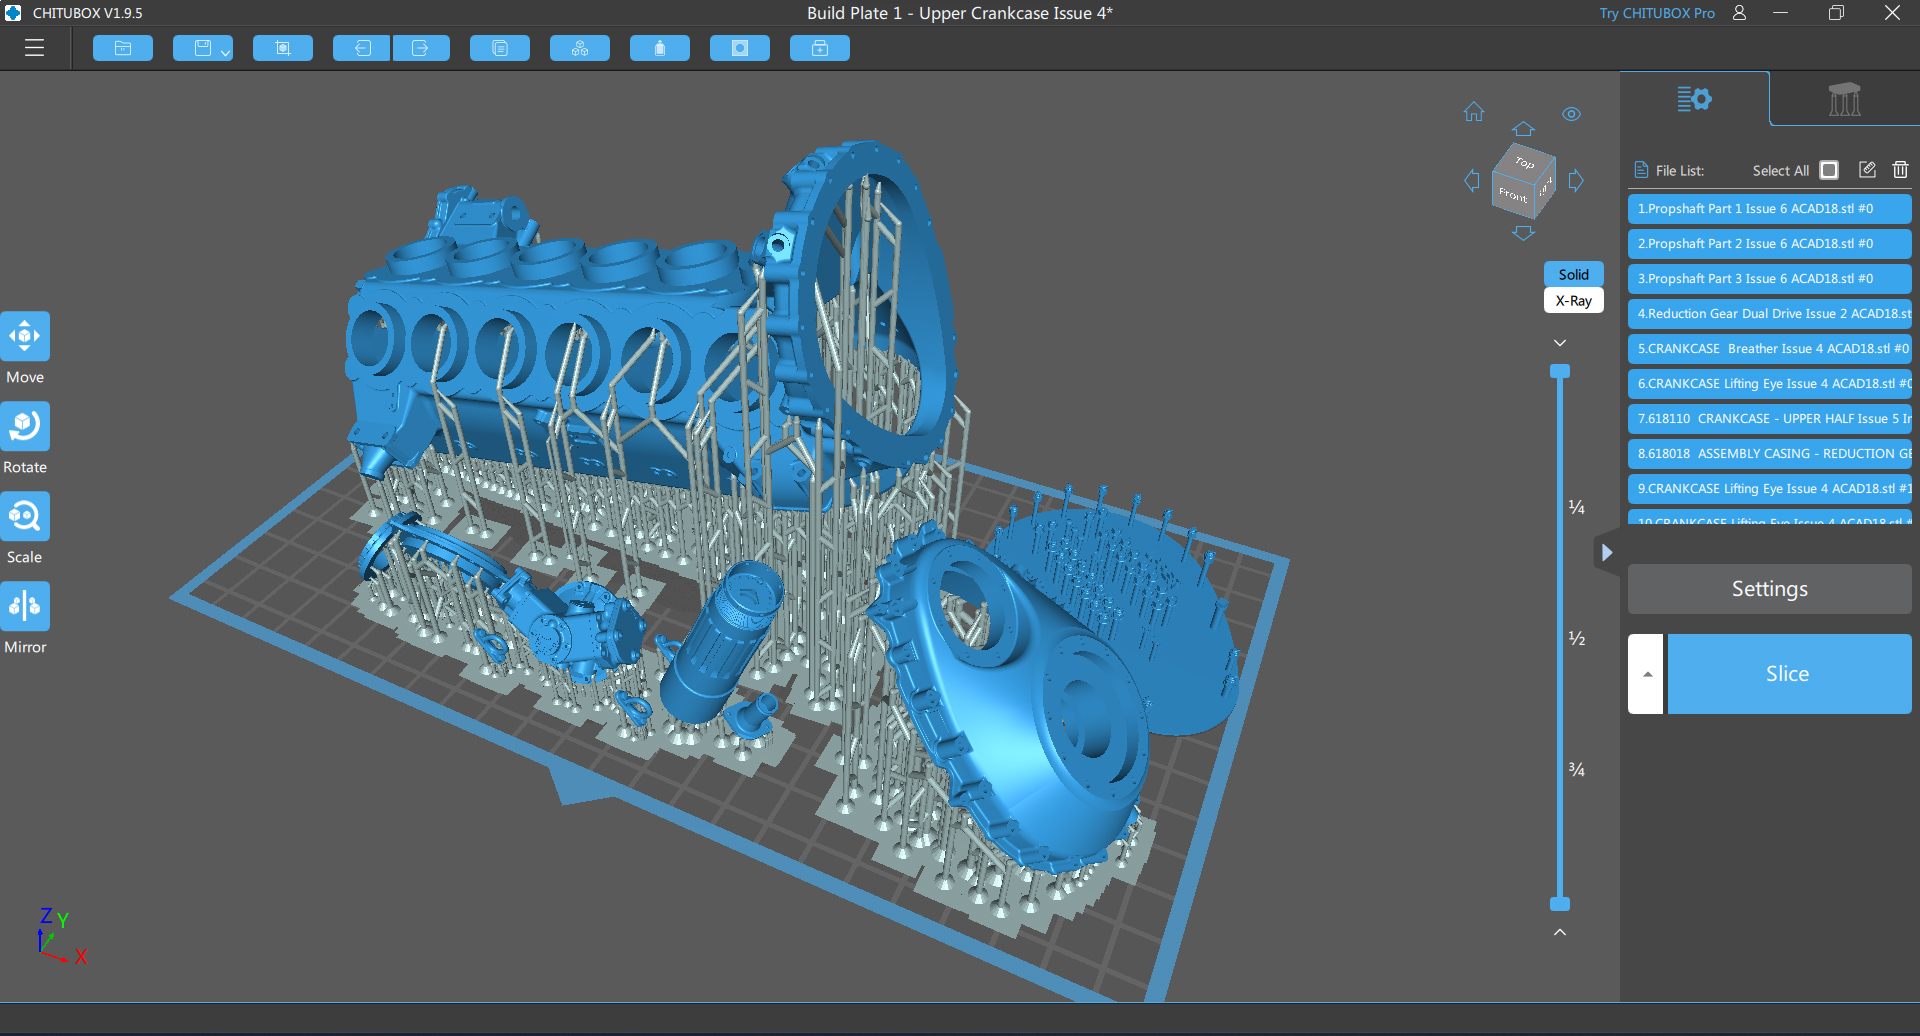Collapse the right side panel arrow
1920x1036 pixels.
1606,552
